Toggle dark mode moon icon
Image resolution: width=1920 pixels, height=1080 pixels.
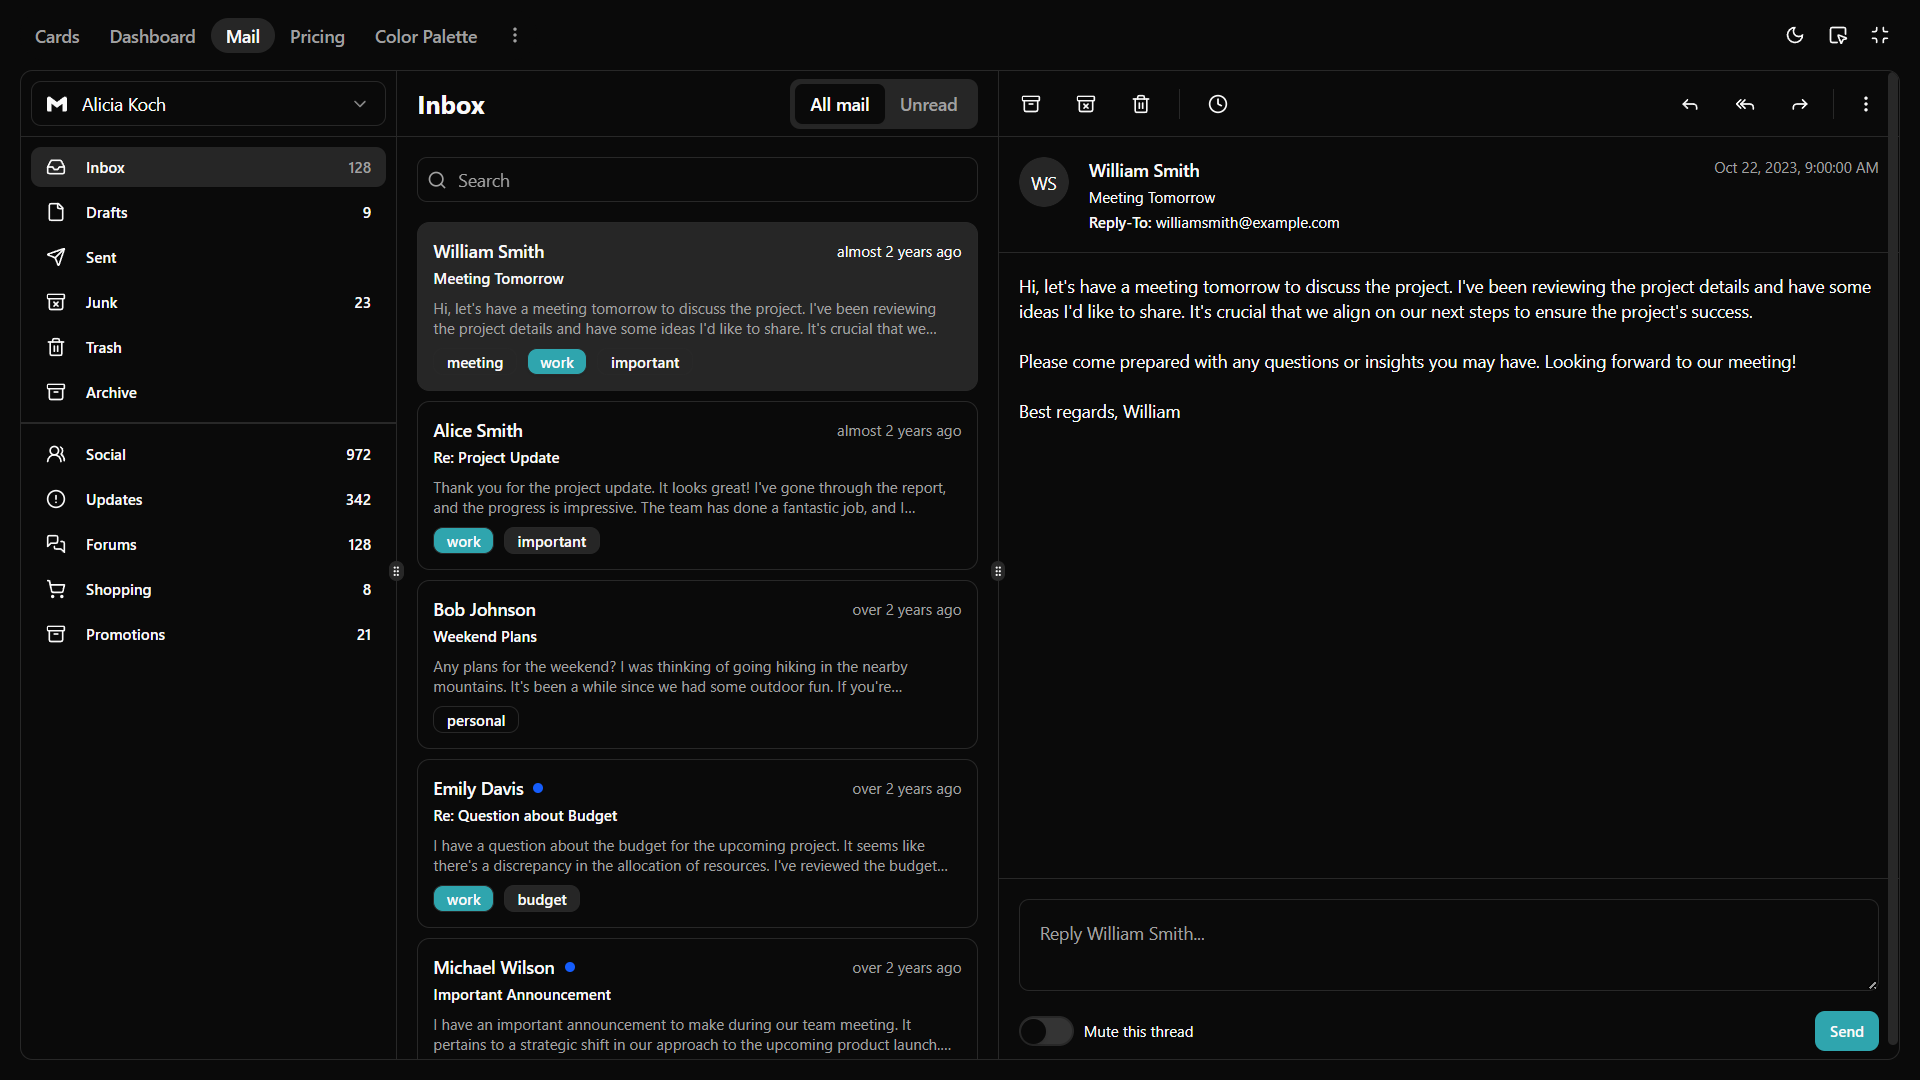click(1795, 36)
